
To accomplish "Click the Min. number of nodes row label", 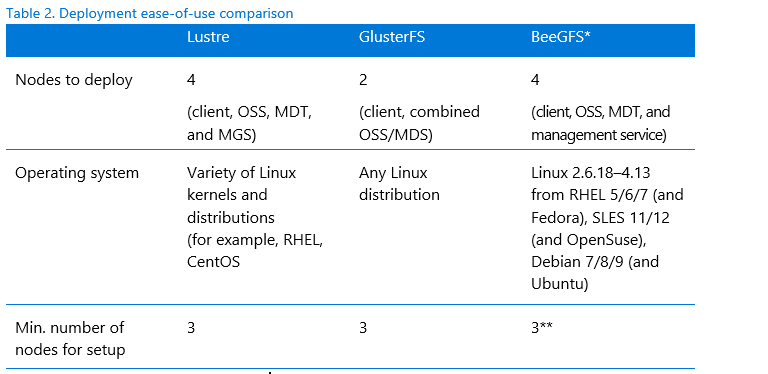I will [70, 339].
